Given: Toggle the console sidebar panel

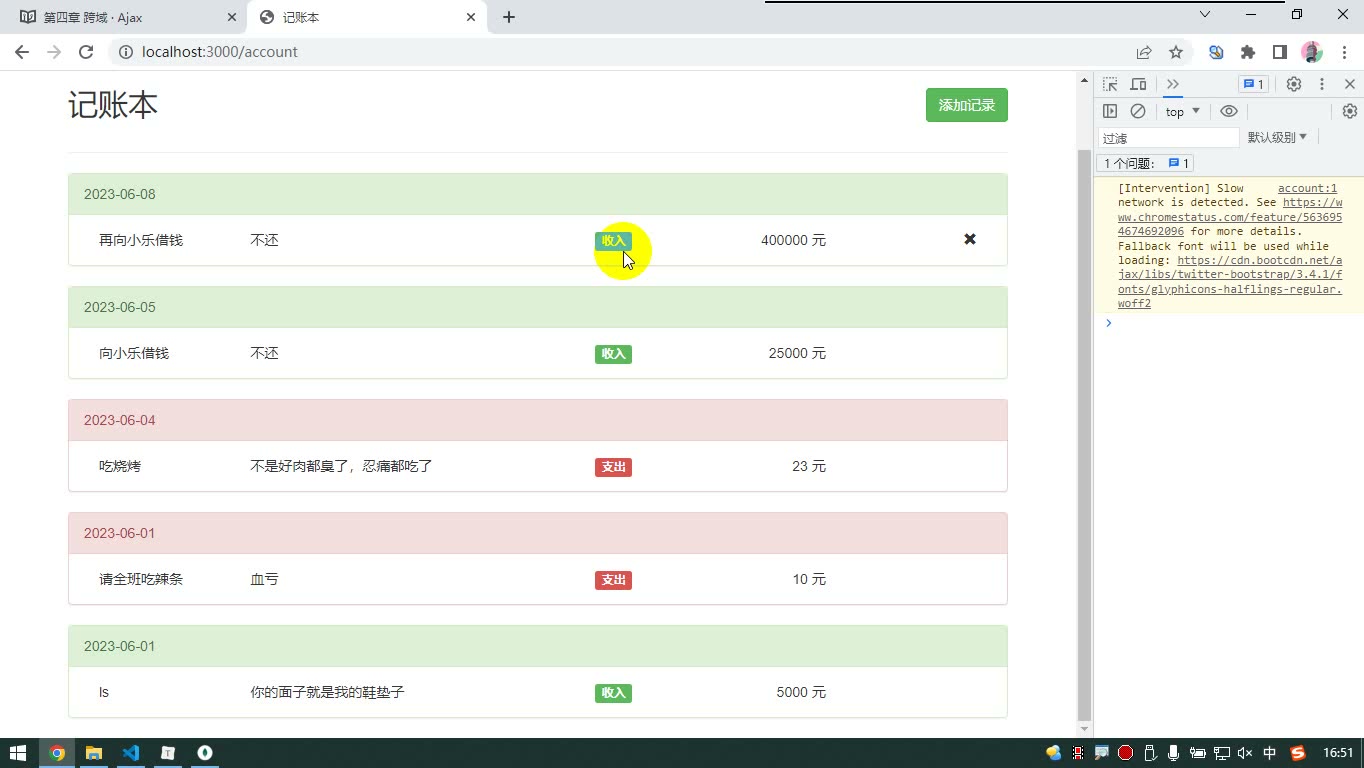Looking at the screenshot, I should [1110, 111].
